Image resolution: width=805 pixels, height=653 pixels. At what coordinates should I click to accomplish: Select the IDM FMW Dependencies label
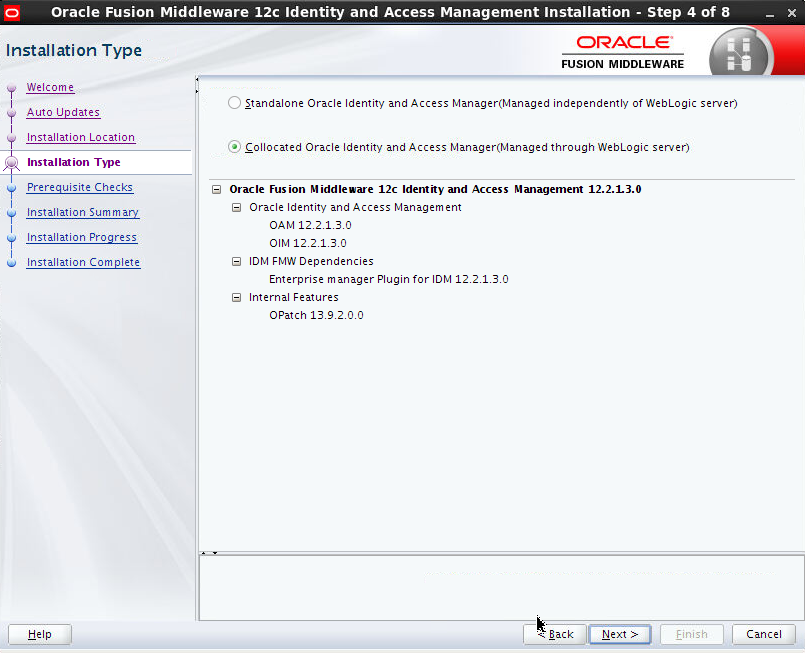point(311,261)
